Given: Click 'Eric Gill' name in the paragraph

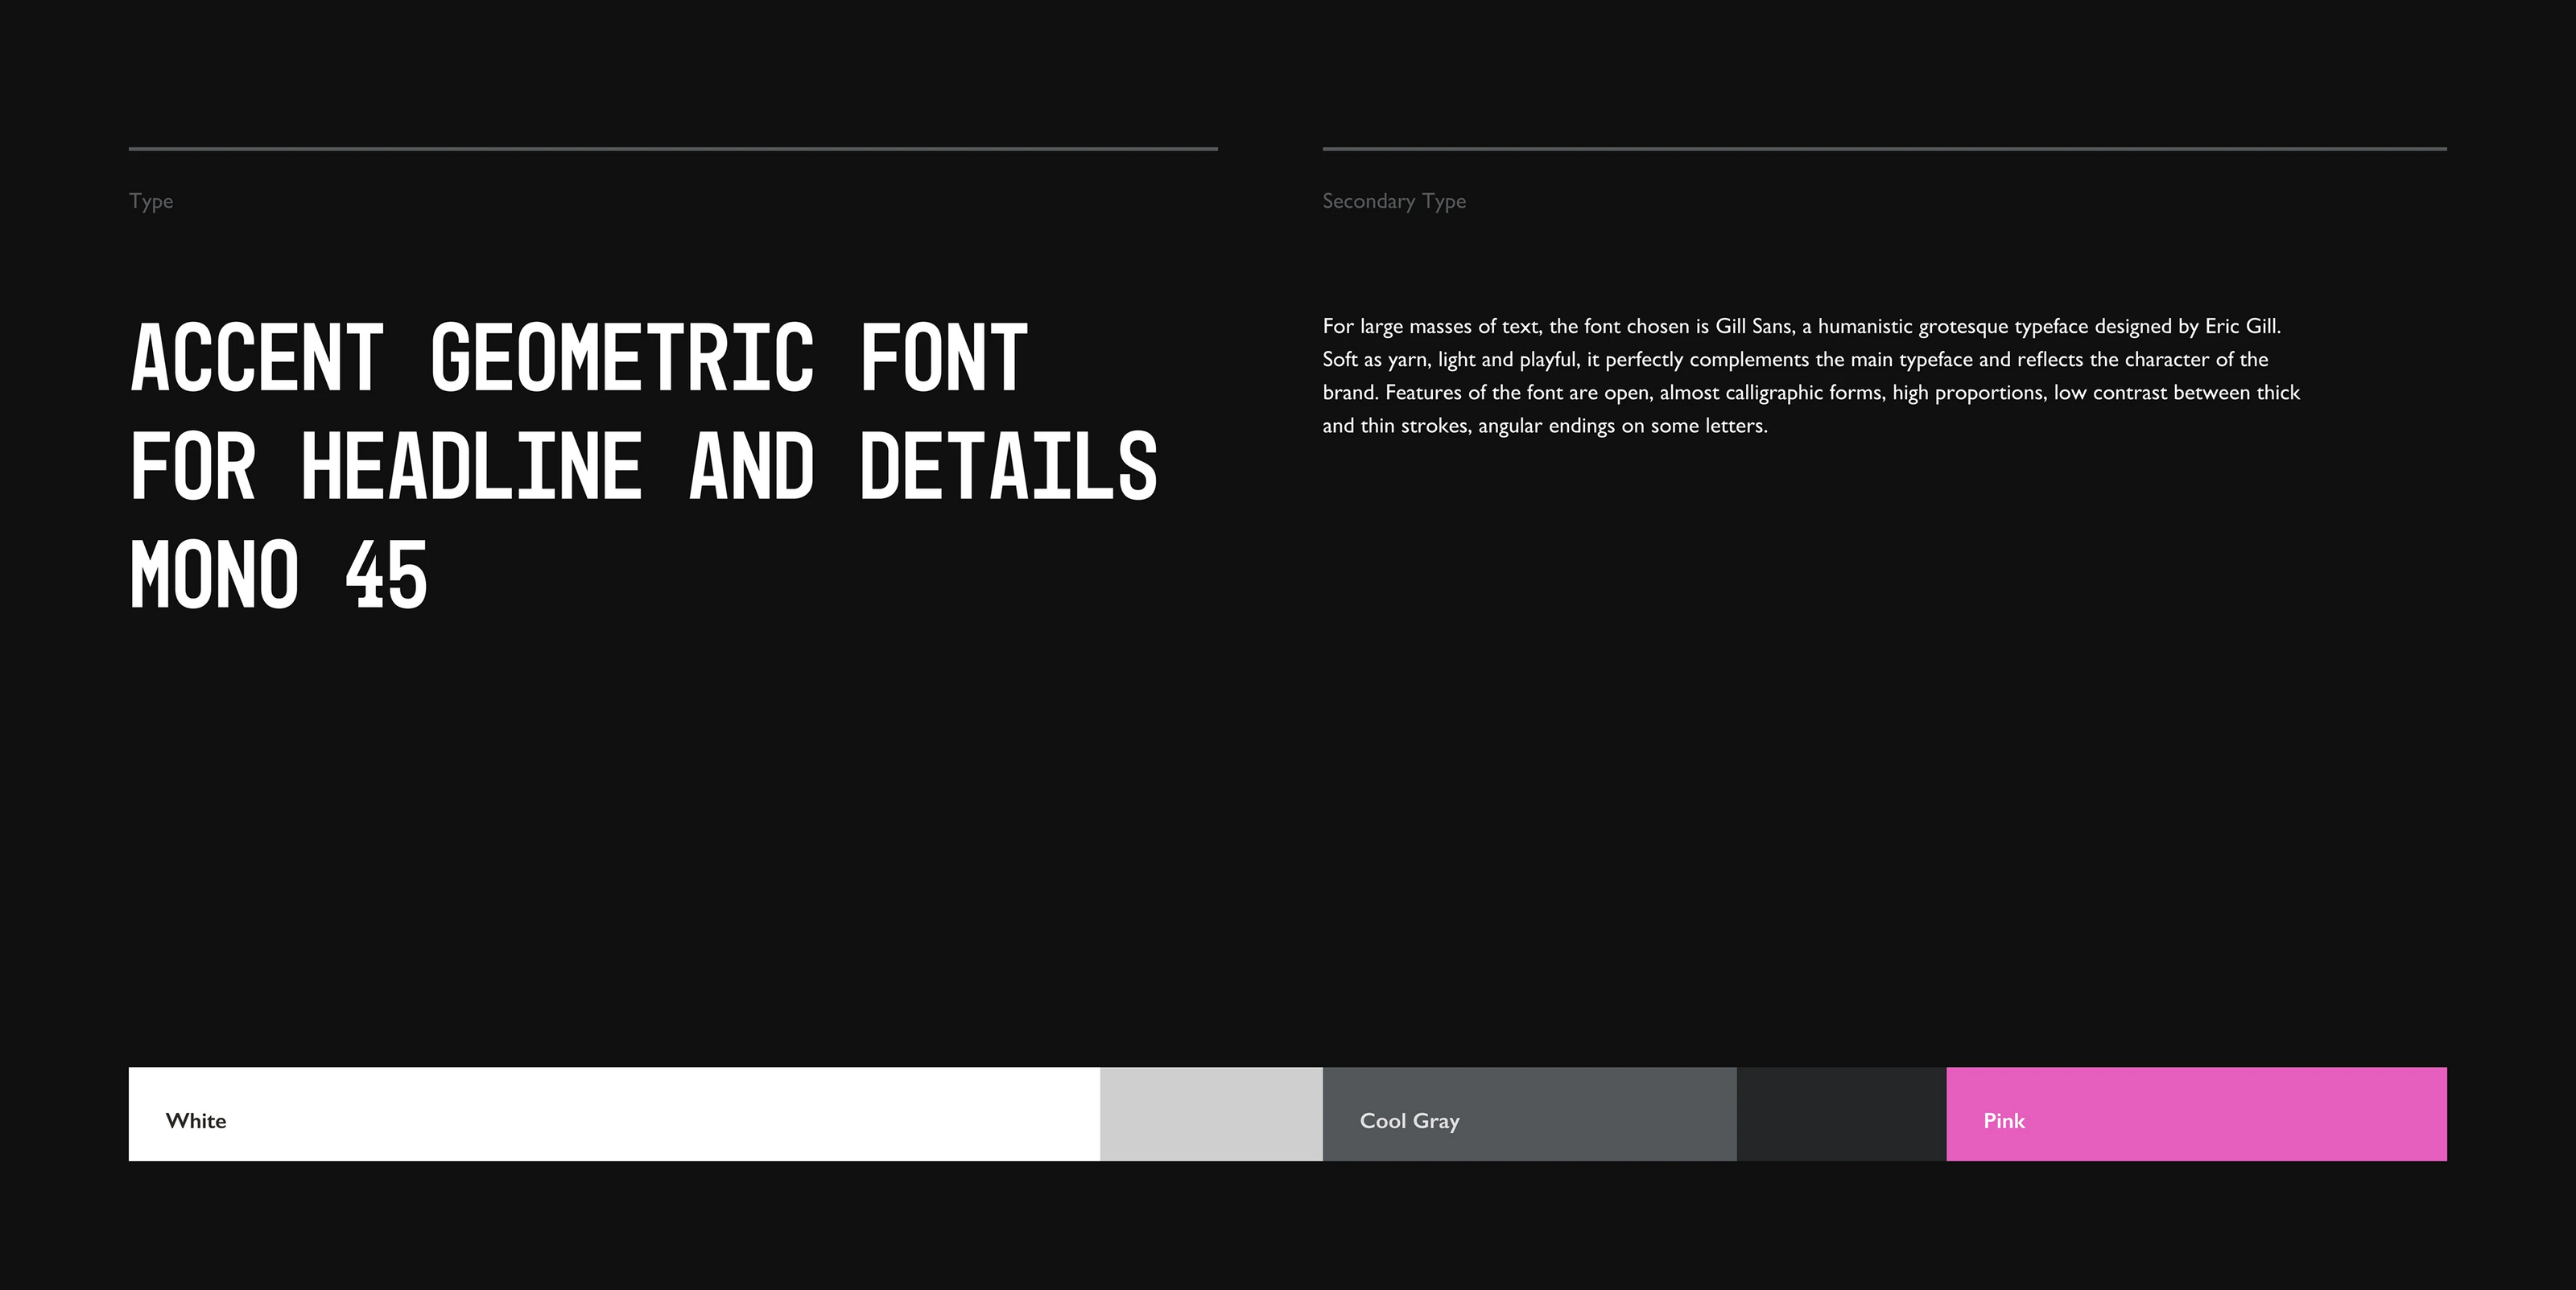Looking at the screenshot, I should click(x=2241, y=326).
